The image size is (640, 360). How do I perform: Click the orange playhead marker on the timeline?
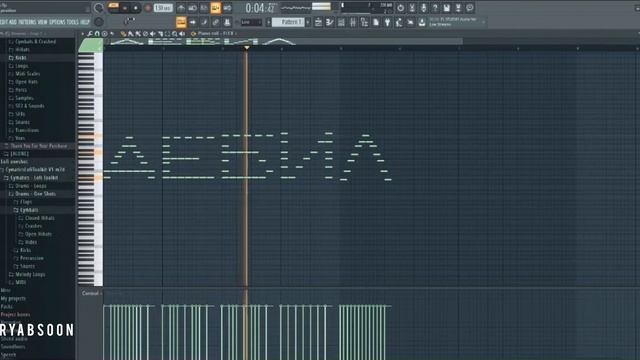tap(247, 48)
